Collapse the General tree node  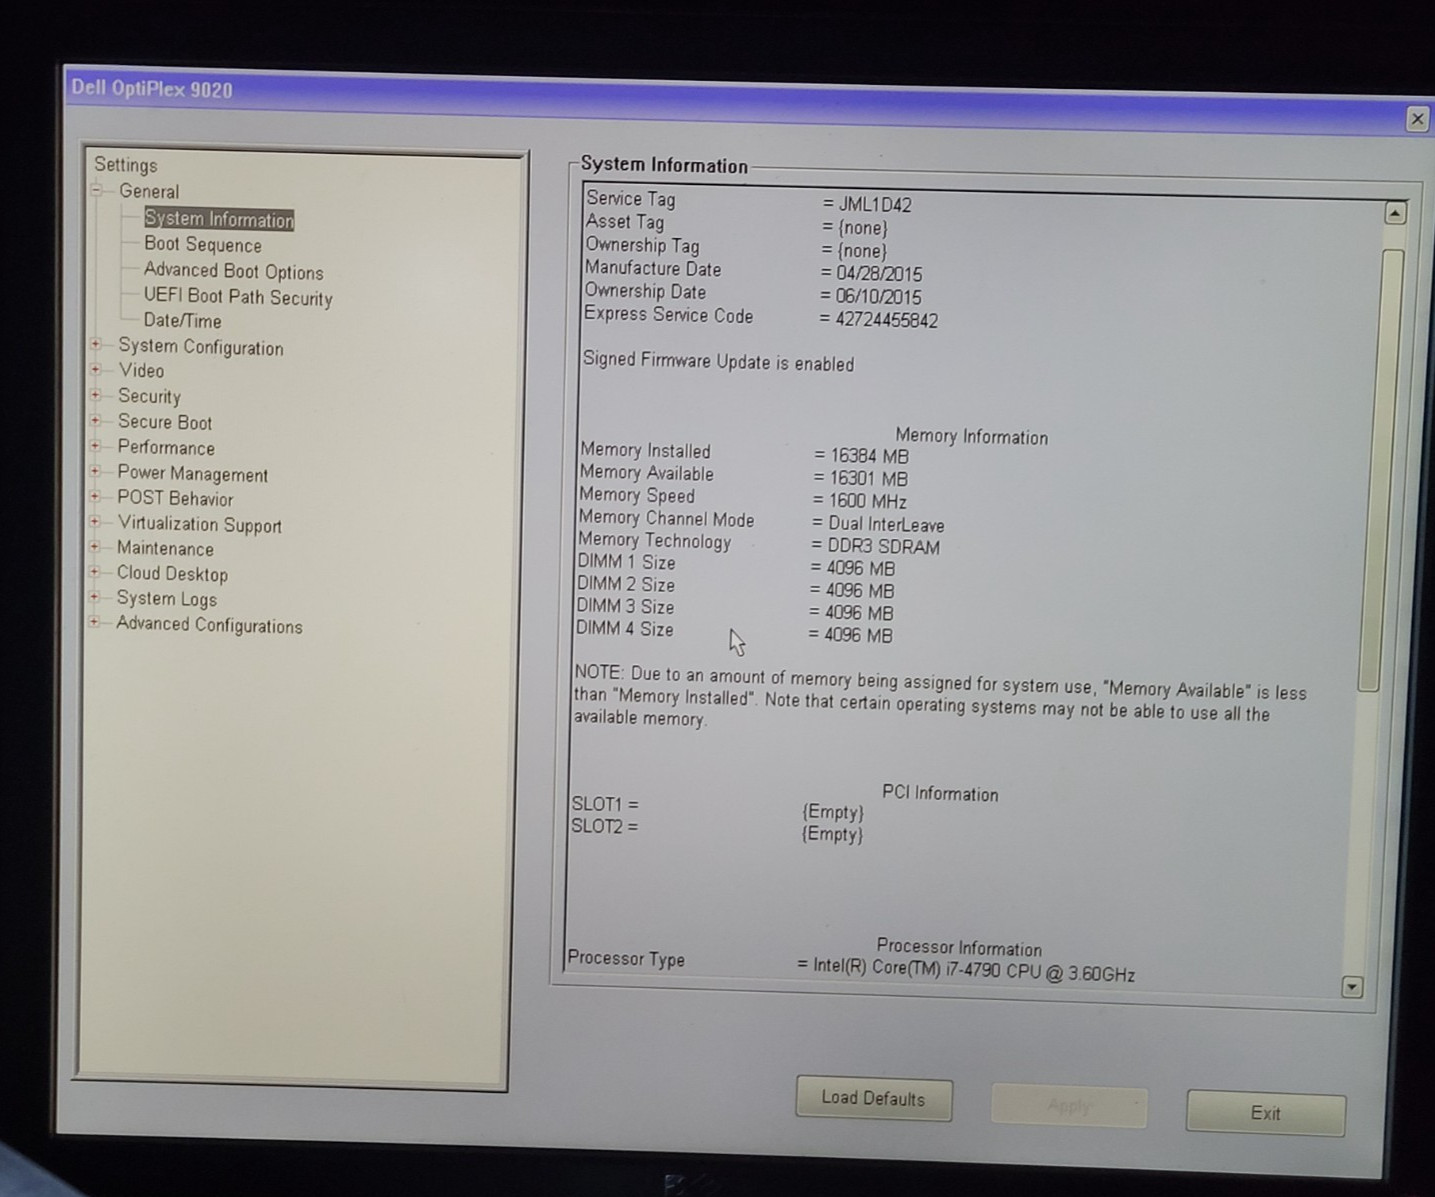97,190
